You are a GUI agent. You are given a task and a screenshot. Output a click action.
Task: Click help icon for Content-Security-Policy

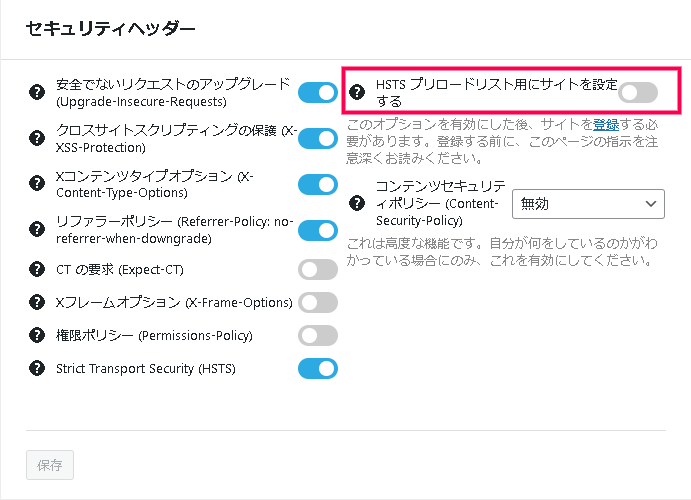pos(357,203)
